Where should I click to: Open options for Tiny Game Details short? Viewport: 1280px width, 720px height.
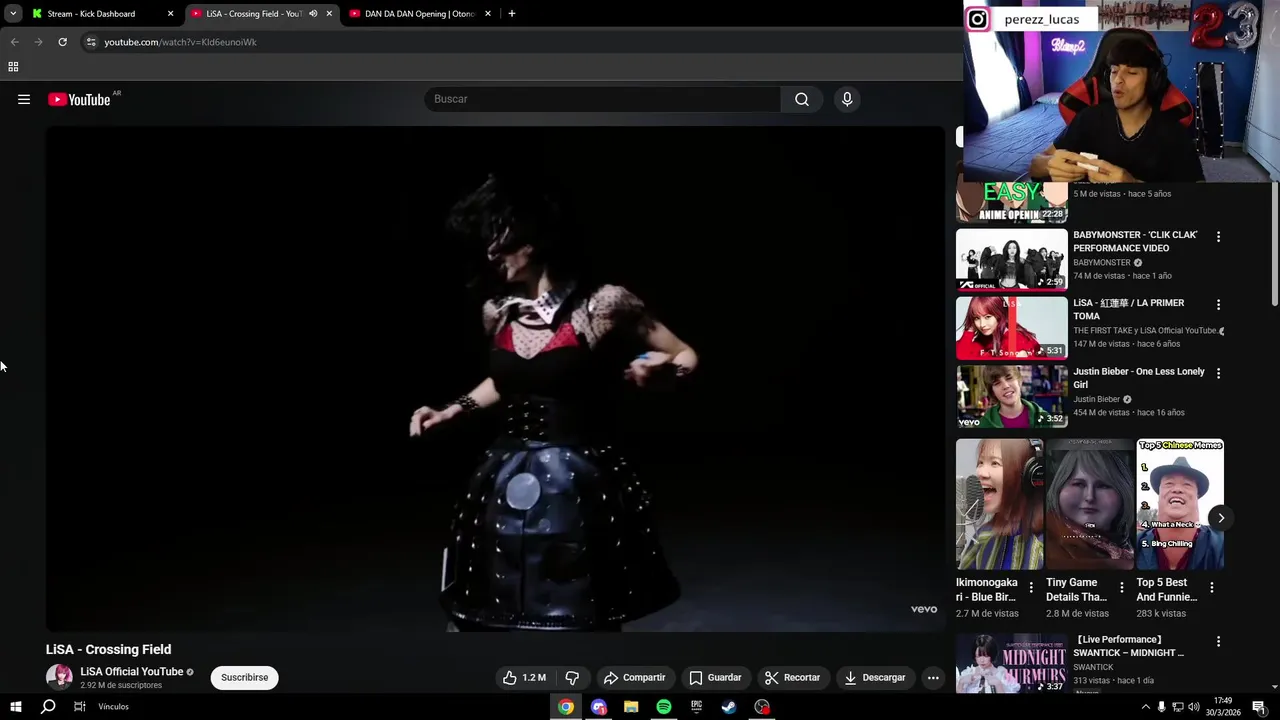click(x=1121, y=588)
